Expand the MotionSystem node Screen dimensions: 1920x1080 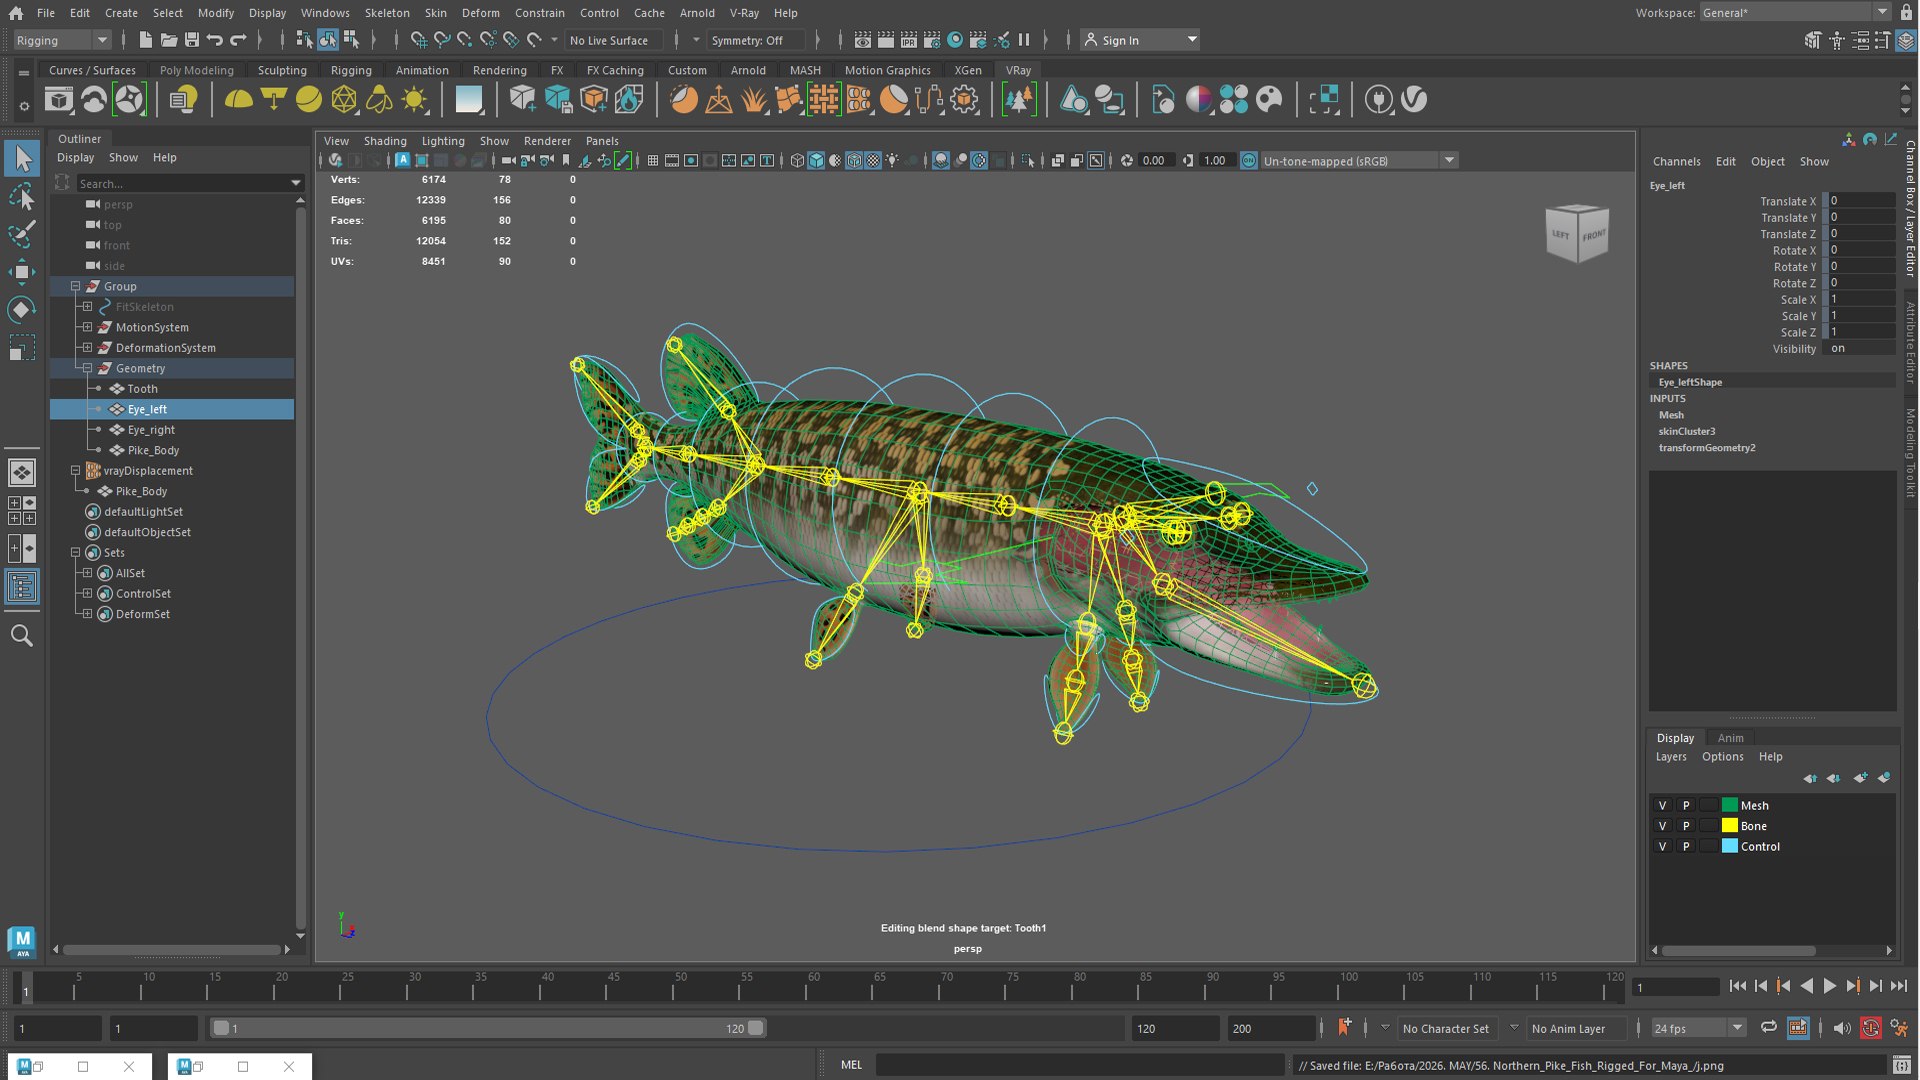[87, 327]
